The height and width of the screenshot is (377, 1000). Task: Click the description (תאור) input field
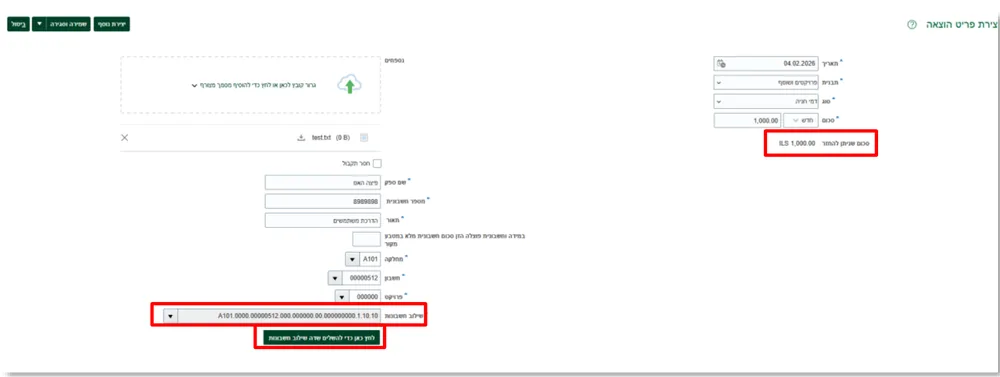tap(323, 221)
